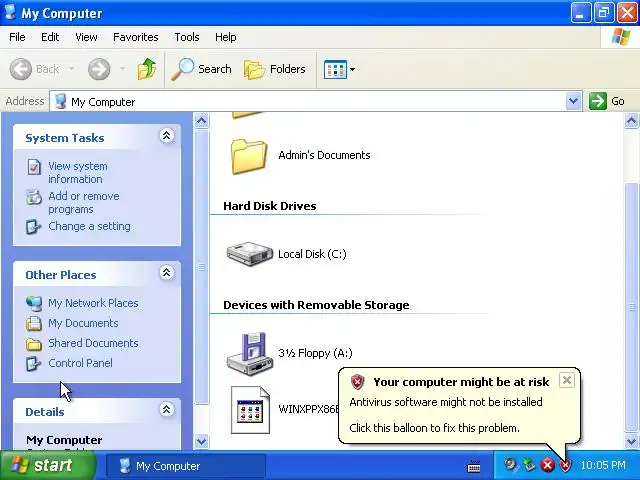Click the Change a setting icon

[33, 227]
